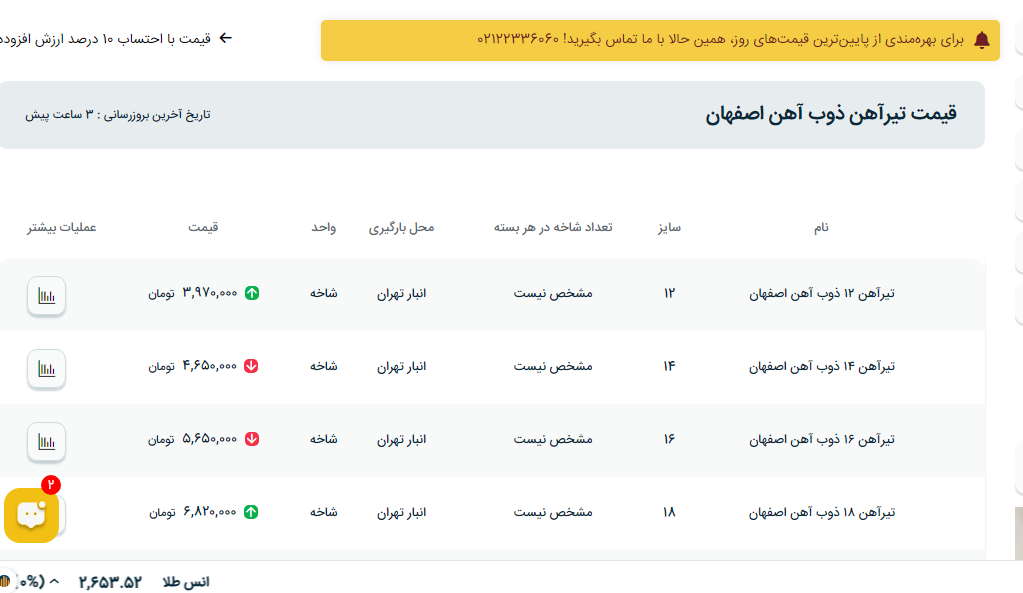Viewport: 1023px width, 593px height.
Task: Click the قیمت column header
Action: pyautogui.click(x=203, y=228)
